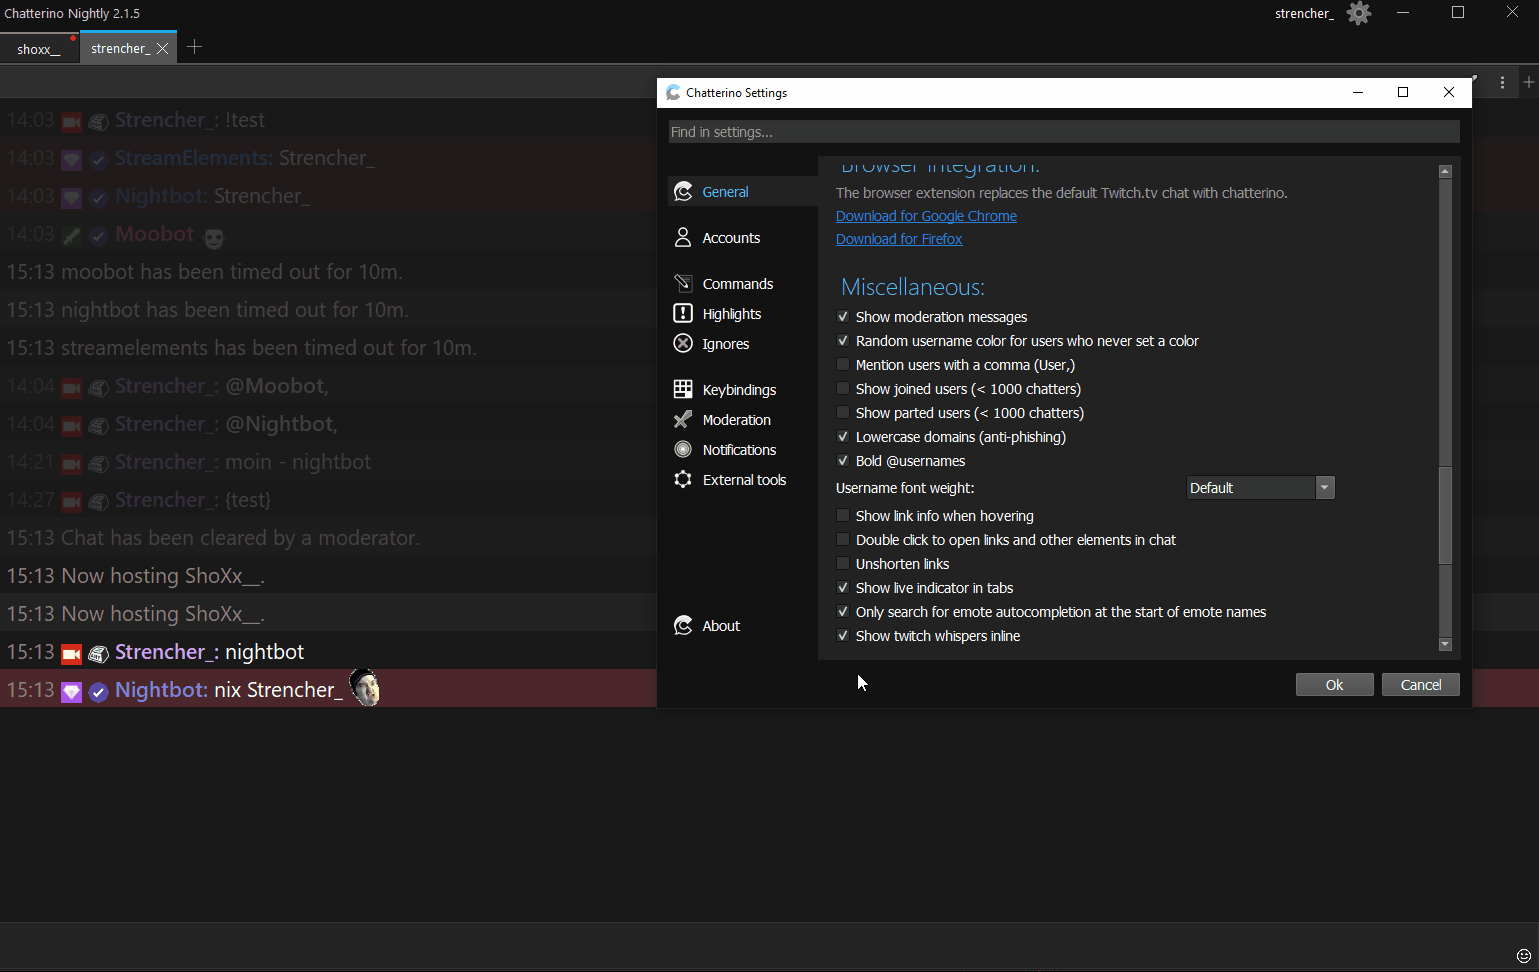Click the Nightbot emote image in chat

(365, 688)
